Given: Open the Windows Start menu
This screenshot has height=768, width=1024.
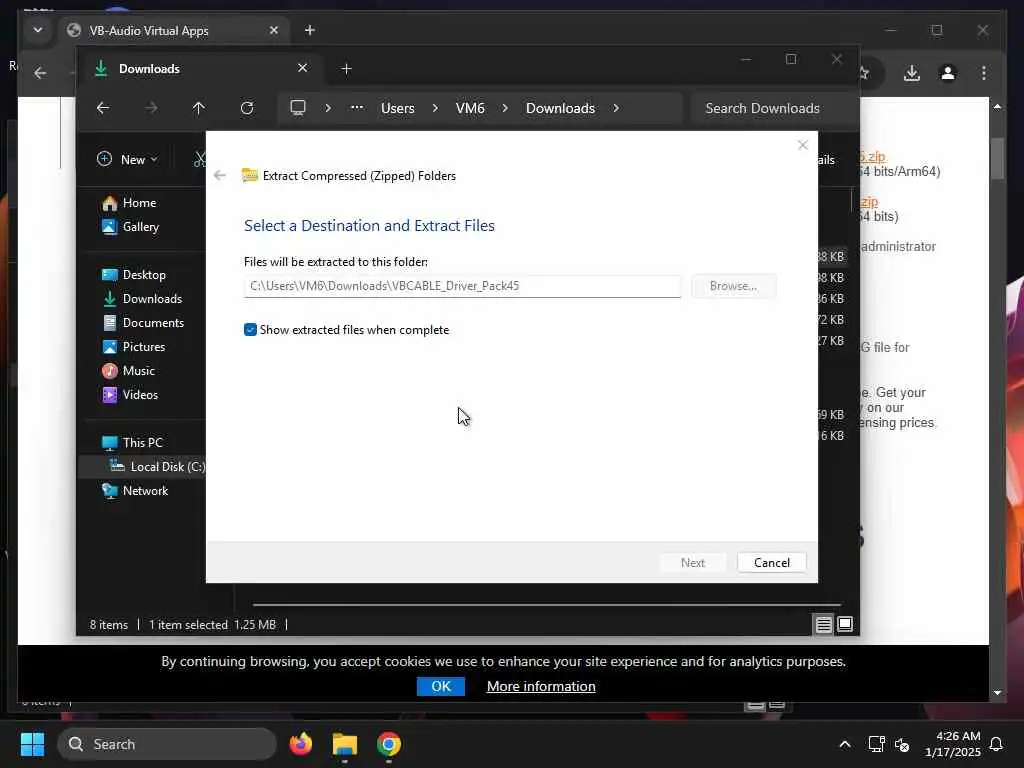Looking at the screenshot, I should point(32,744).
